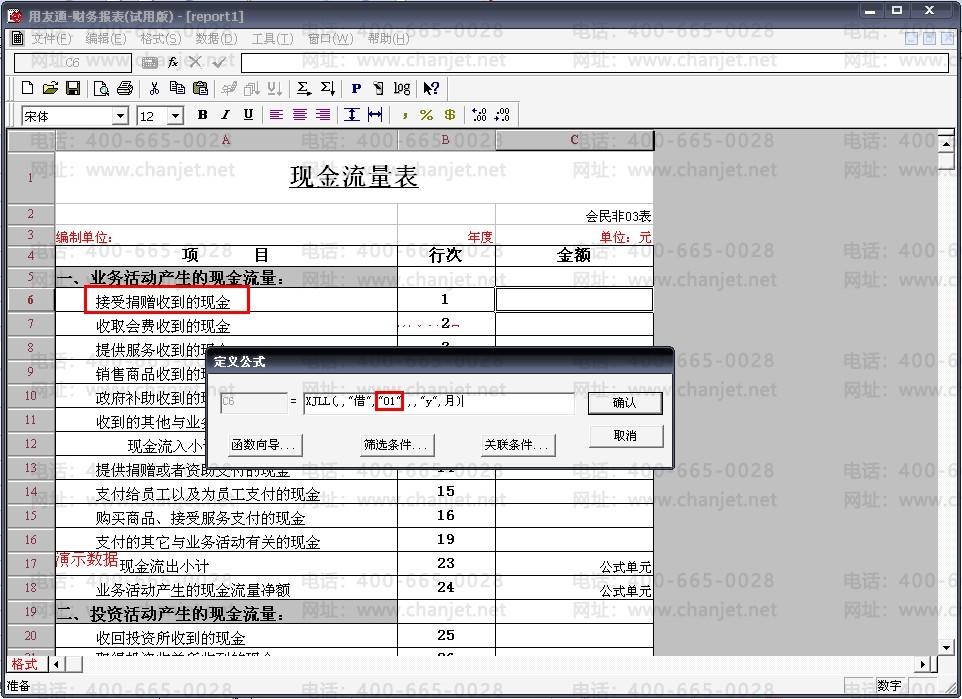The height and width of the screenshot is (699, 962).
Task: Open the 格式 menu
Action: [x=161, y=39]
